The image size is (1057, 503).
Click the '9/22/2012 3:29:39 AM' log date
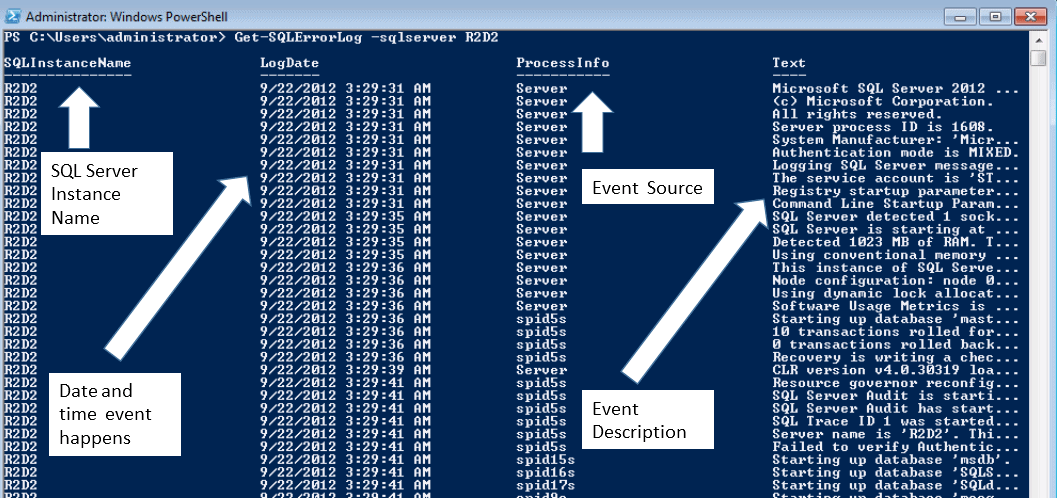pyautogui.click(x=346, y=370)
